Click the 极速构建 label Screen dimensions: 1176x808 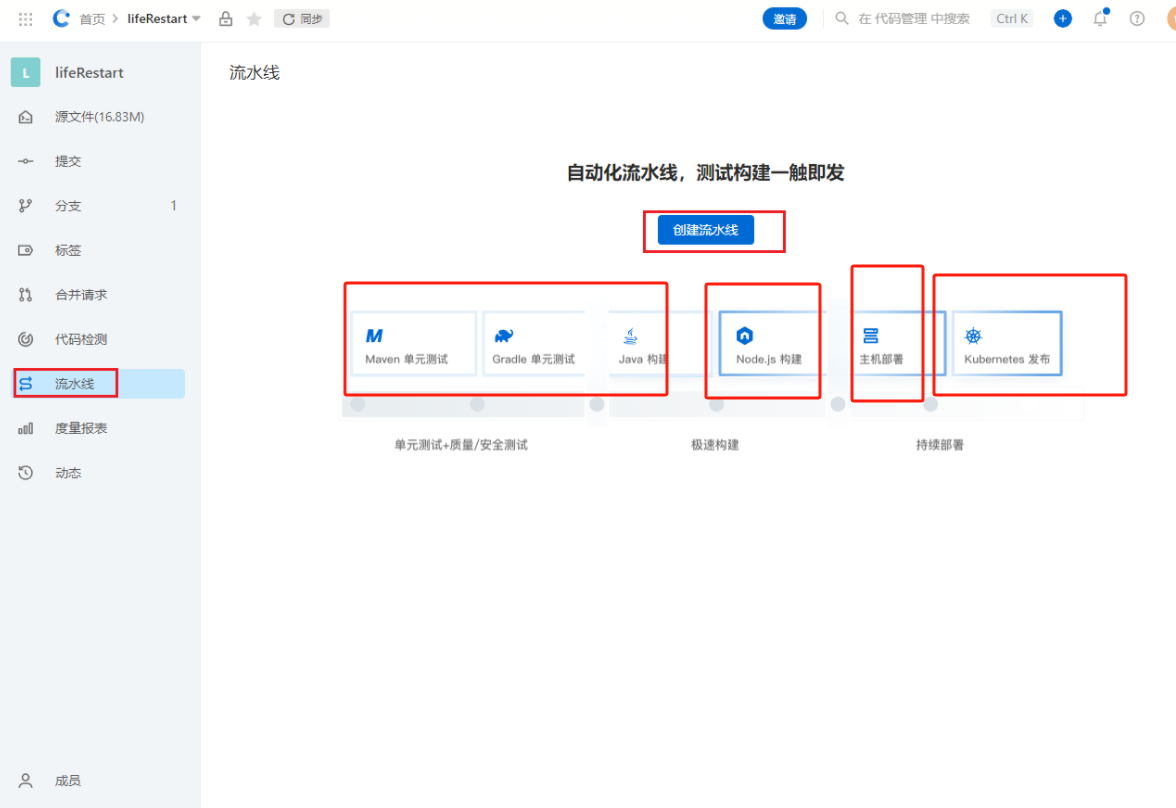click(x=715, y=445)
